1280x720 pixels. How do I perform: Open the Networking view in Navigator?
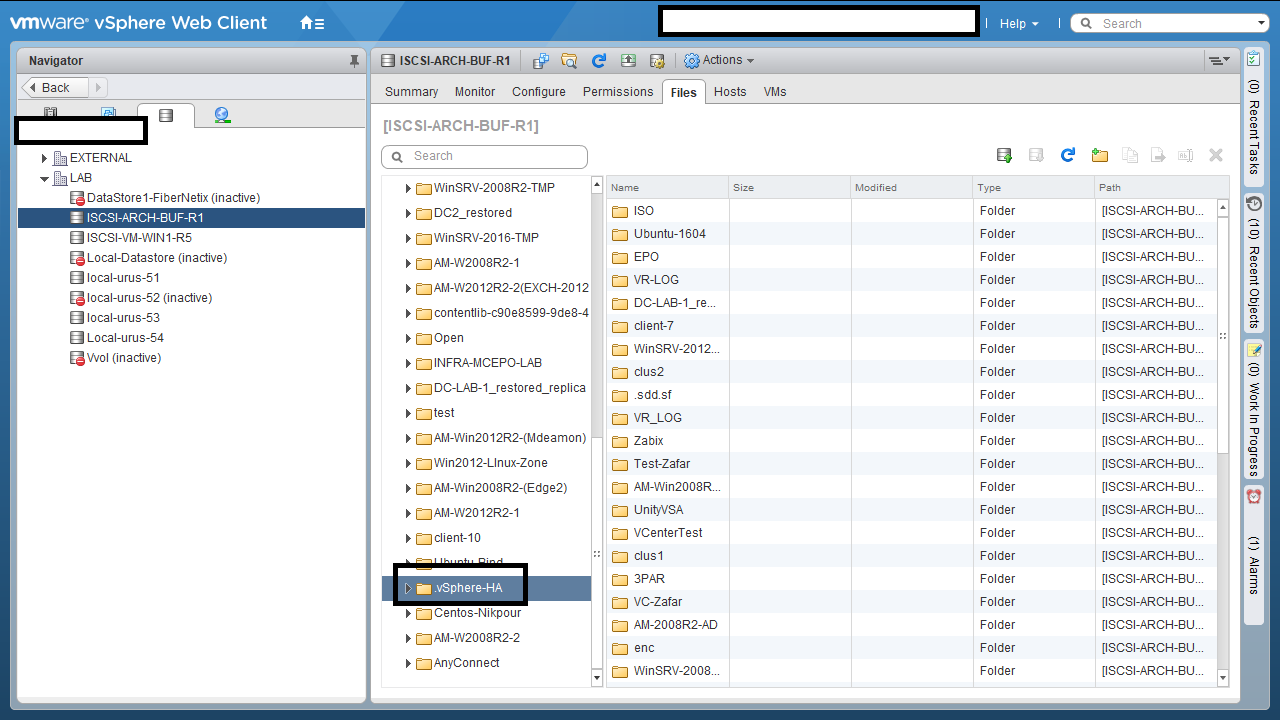[222, 115]
